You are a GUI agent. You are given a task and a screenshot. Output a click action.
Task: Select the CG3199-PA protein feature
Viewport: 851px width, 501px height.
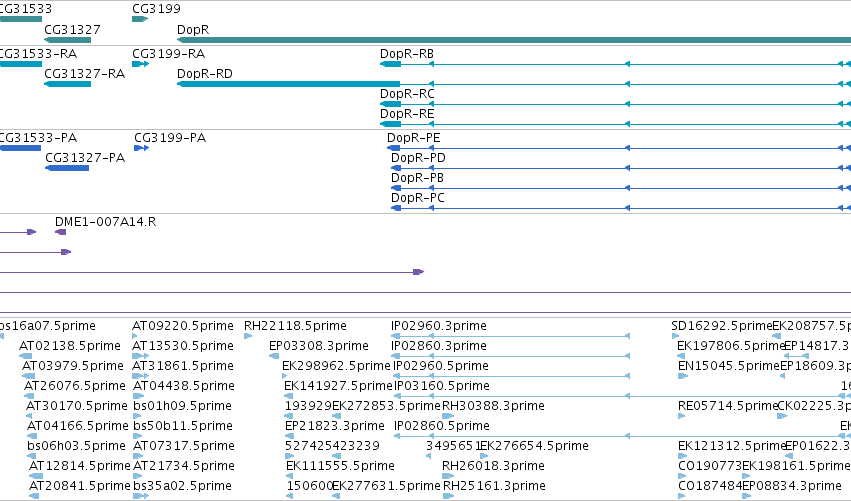[142, 148]
